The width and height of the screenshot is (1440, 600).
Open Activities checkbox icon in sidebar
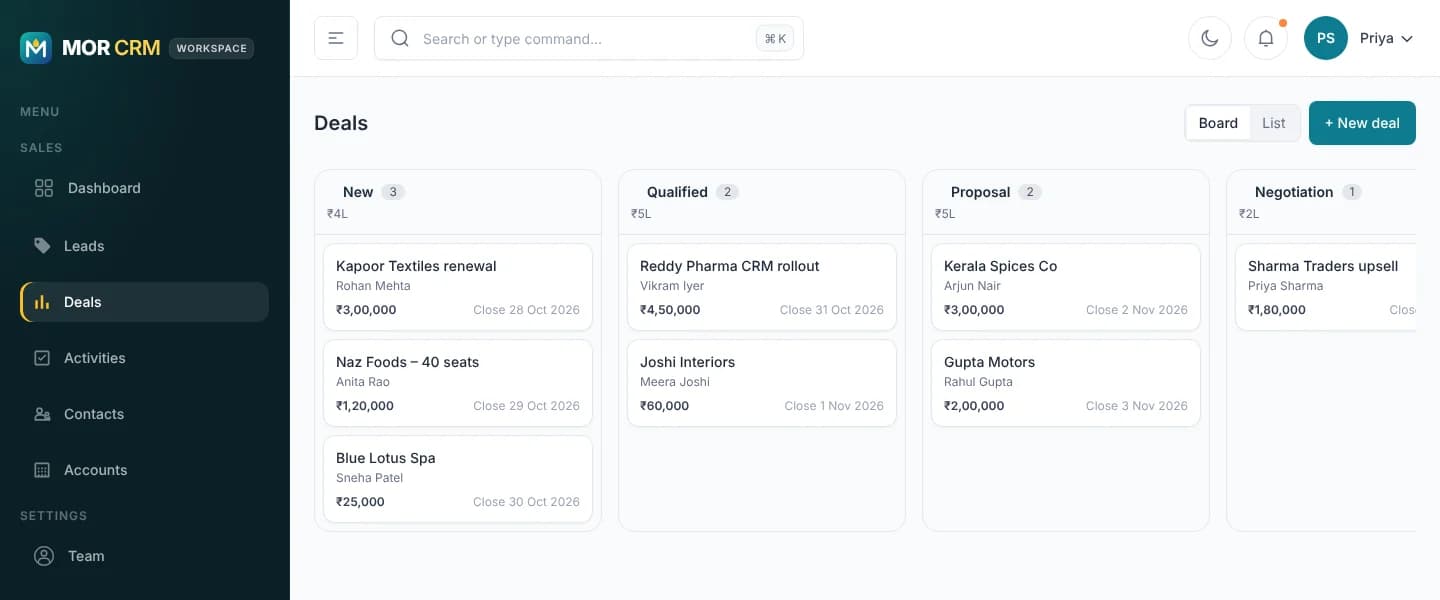click(x=42, y=358)
